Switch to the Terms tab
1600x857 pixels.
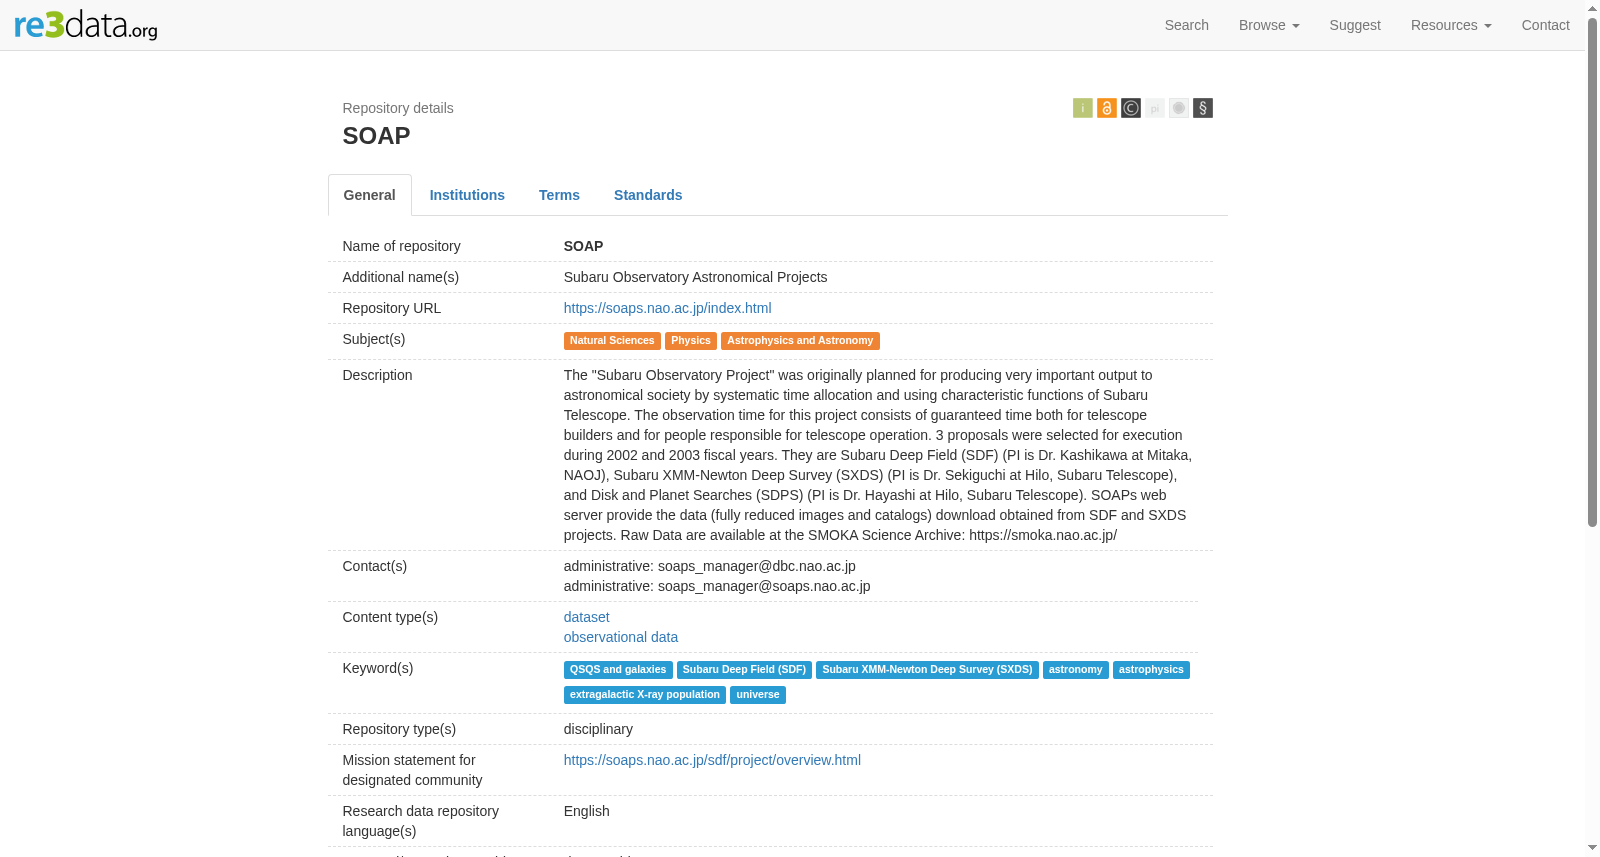pyautogui.click(x=559, y=195)
